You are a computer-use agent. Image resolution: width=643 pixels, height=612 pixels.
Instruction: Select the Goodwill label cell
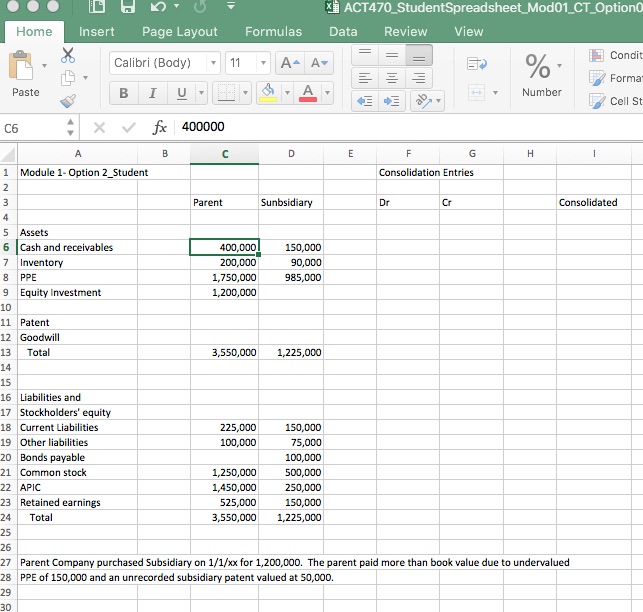pos(78,337)
